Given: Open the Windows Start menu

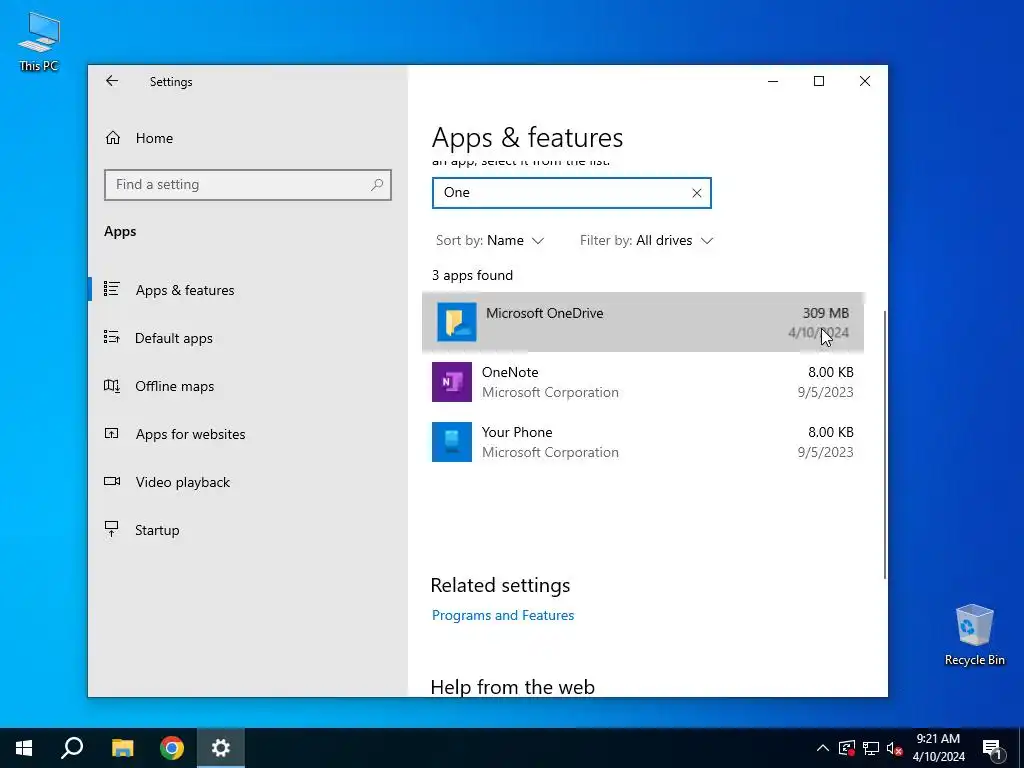Looking at the screenshot, I should [x=24, y=748].
